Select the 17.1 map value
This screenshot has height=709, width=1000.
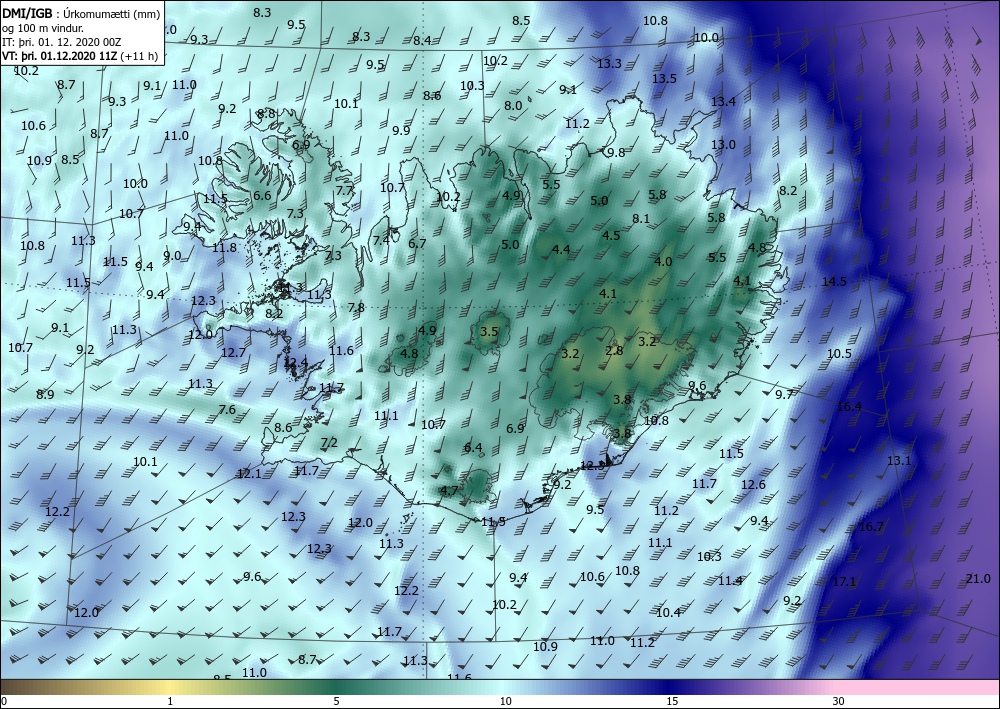tap(844, 581)
